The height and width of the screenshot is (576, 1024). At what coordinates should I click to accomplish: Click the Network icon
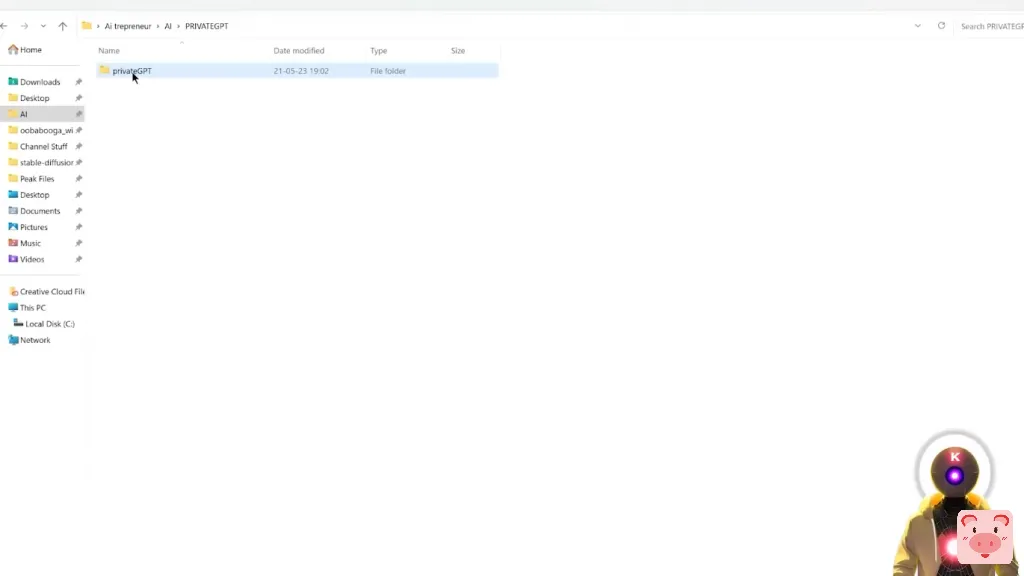click(13, 340)
